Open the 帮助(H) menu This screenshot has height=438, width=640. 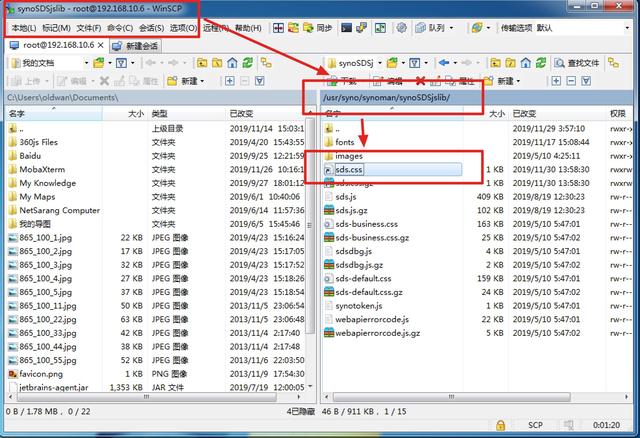248,28
